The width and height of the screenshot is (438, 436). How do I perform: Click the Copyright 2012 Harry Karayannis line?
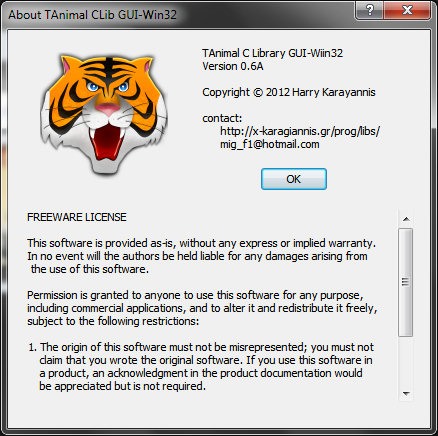point(289,92)
